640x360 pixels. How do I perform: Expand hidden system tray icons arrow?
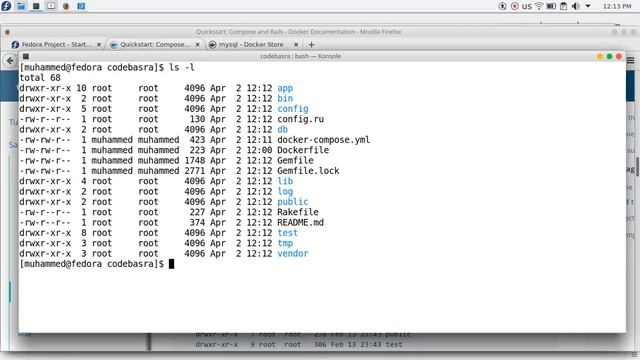(x=588, y=6)
